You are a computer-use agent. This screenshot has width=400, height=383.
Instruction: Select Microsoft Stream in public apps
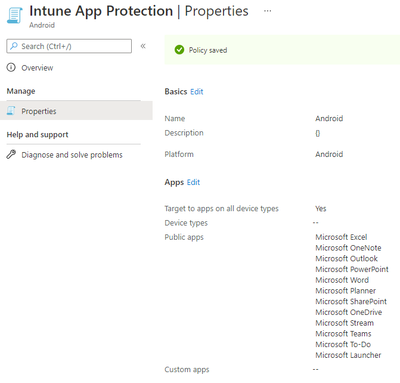tap(345, 323)
